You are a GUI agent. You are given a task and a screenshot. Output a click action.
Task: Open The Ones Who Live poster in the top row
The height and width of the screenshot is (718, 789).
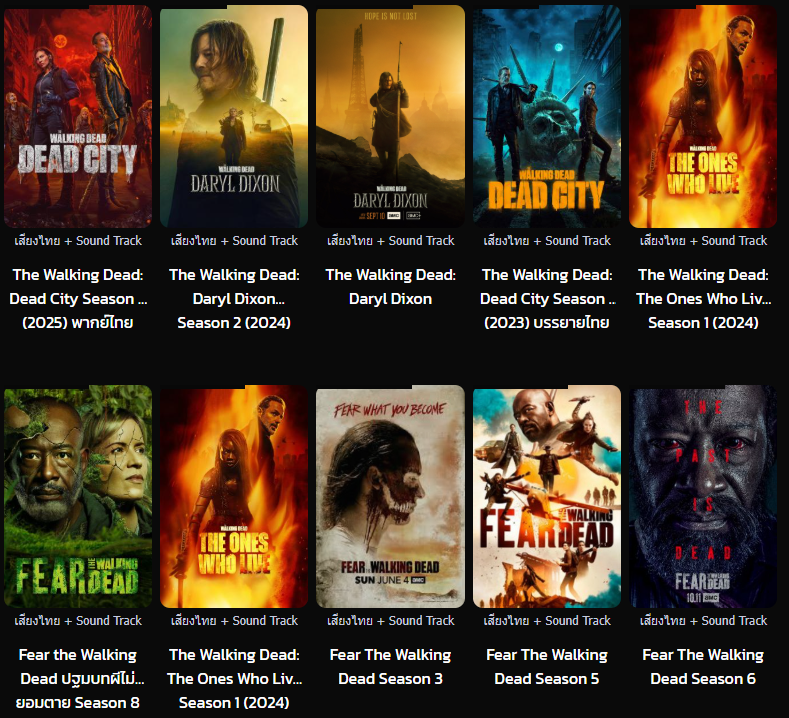pyautogui.click(x=703, y=116)
